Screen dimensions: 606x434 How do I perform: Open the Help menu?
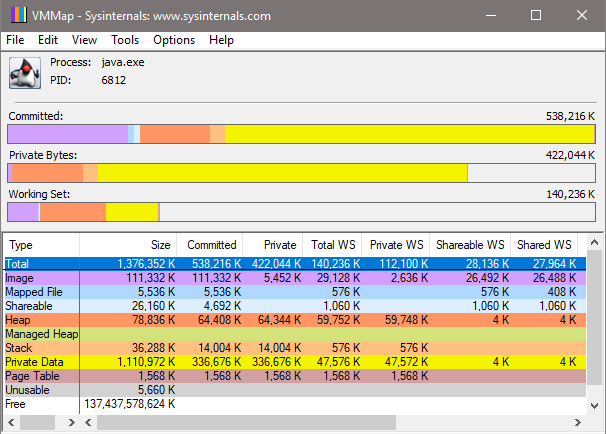(x=221, y=40)
